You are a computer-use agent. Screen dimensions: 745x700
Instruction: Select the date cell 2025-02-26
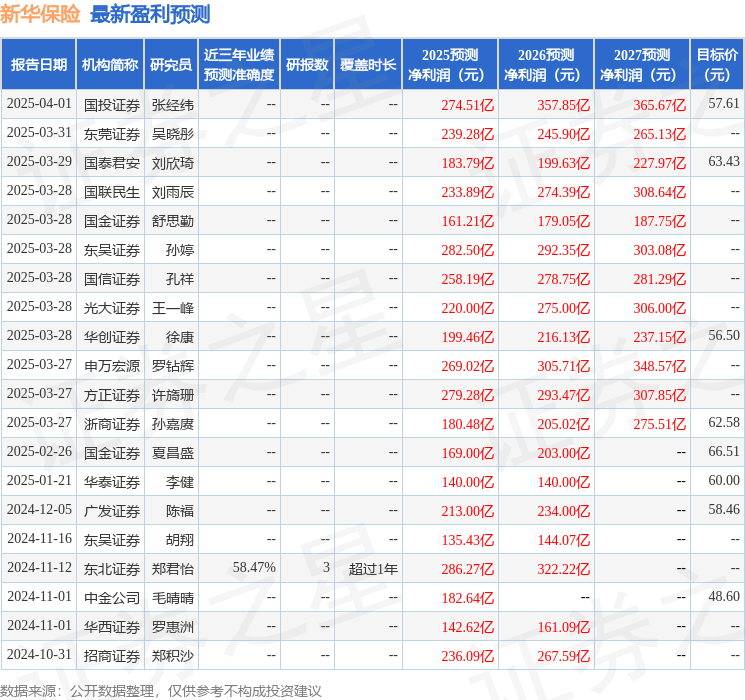(39, 451)
